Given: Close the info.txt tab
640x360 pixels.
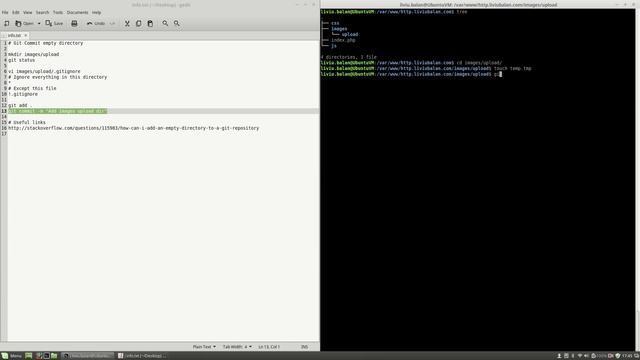Looking at the screenshot, I should [25, 36].
